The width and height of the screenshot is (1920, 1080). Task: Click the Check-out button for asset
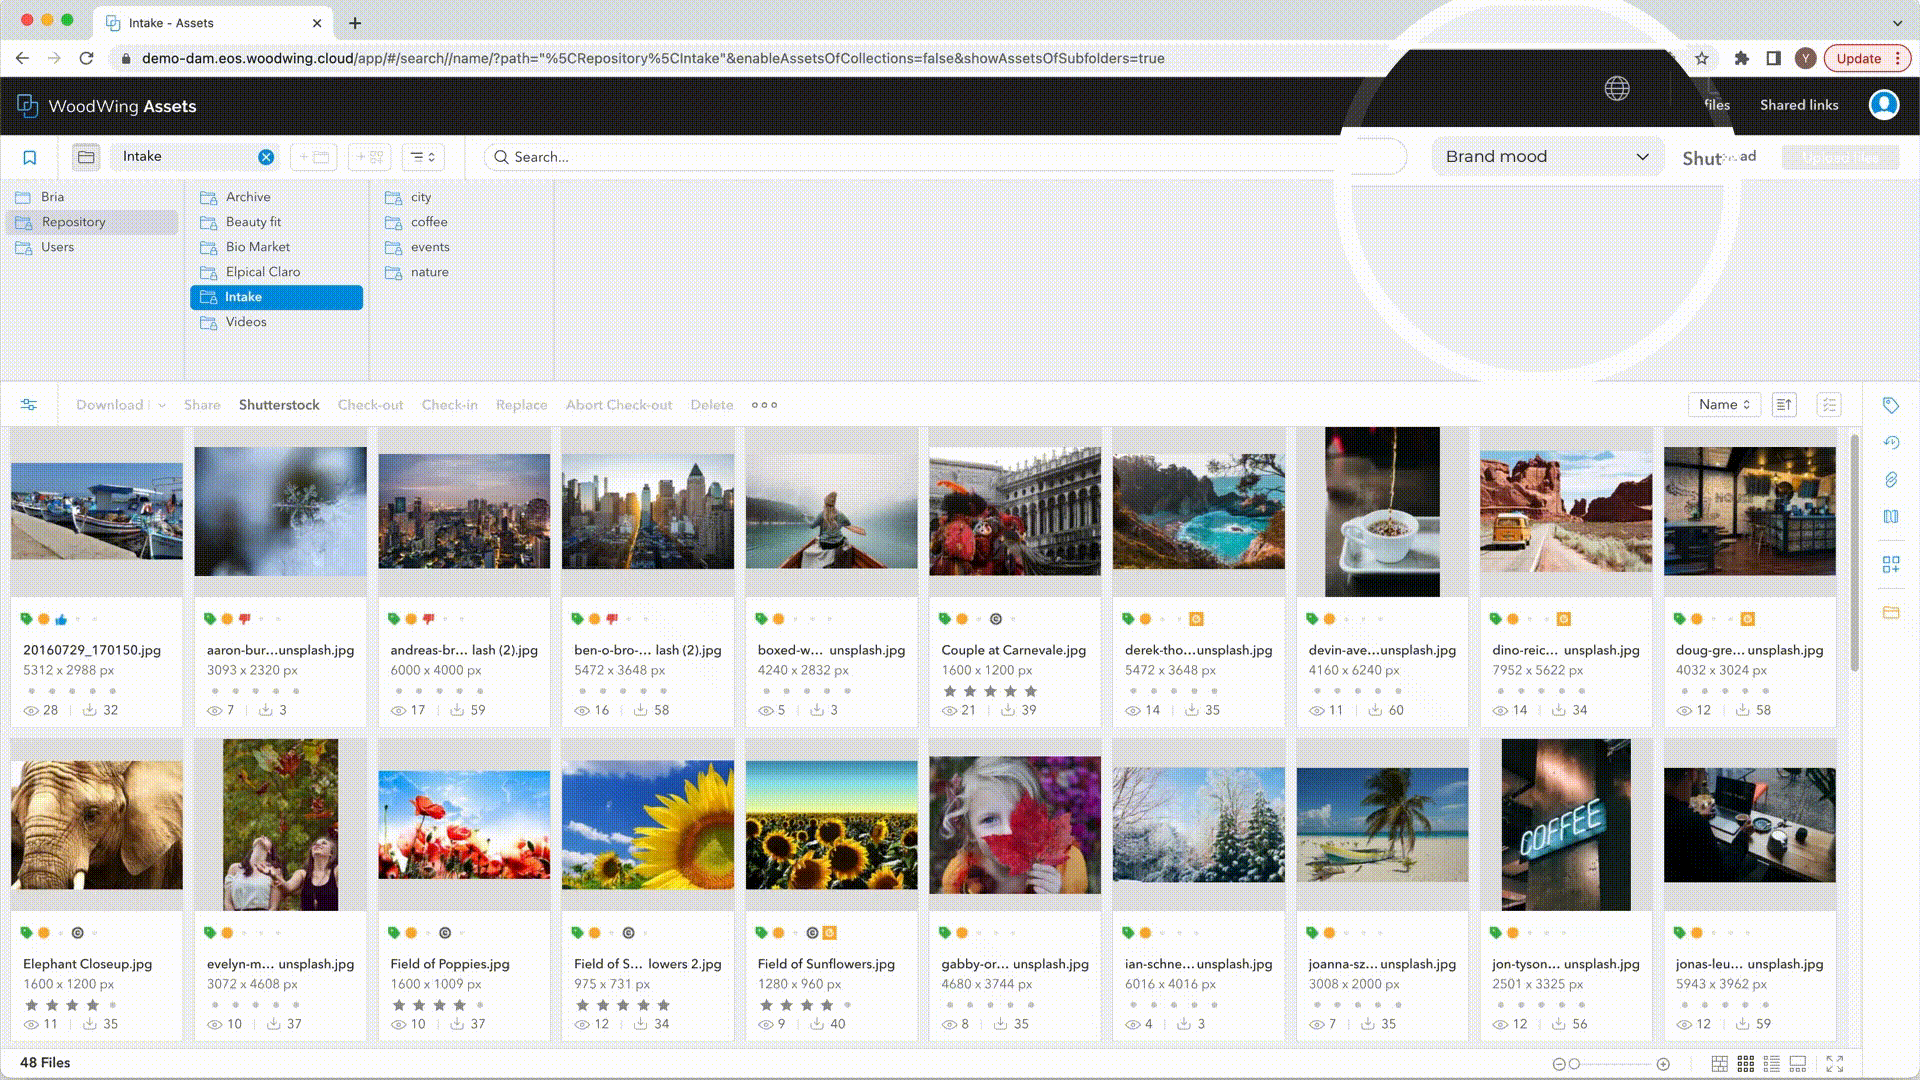pos(369,405)
